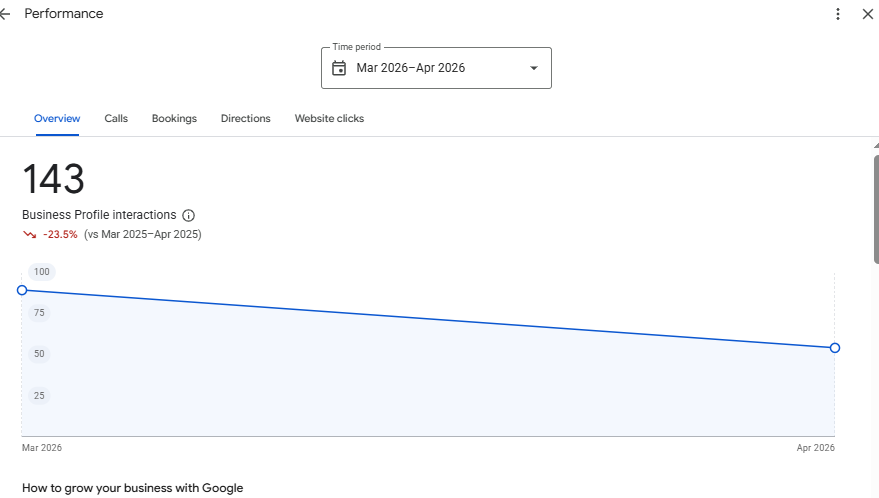Screen dimensions: 879x498
Task: Go to the Directions tab
Action: coord(246,118)
